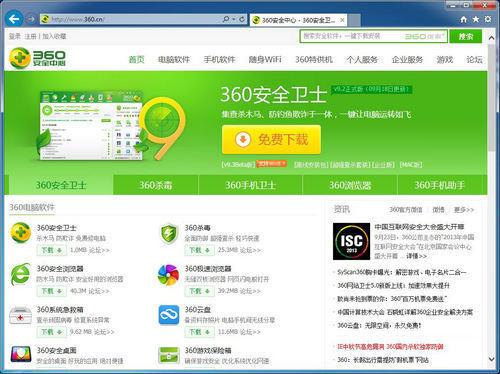Viewport: 500px width, 374px height.
Task: Open the 更多>> news link
Action: [464, 210]
